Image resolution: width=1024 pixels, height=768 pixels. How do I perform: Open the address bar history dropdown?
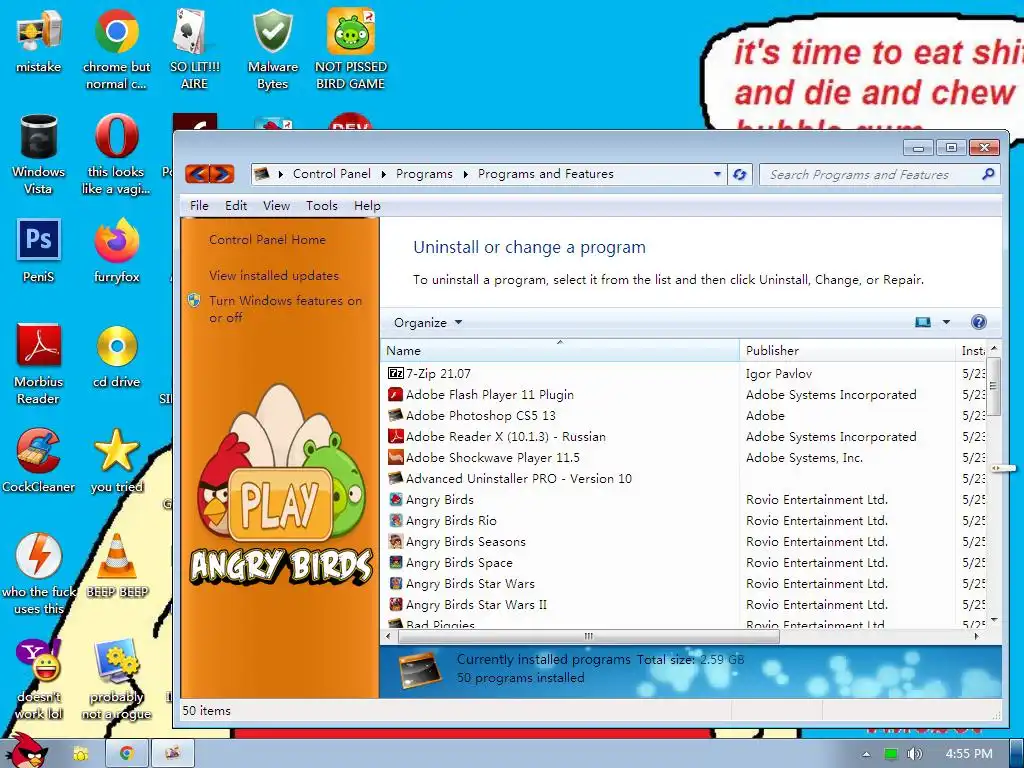pos(717,174)
